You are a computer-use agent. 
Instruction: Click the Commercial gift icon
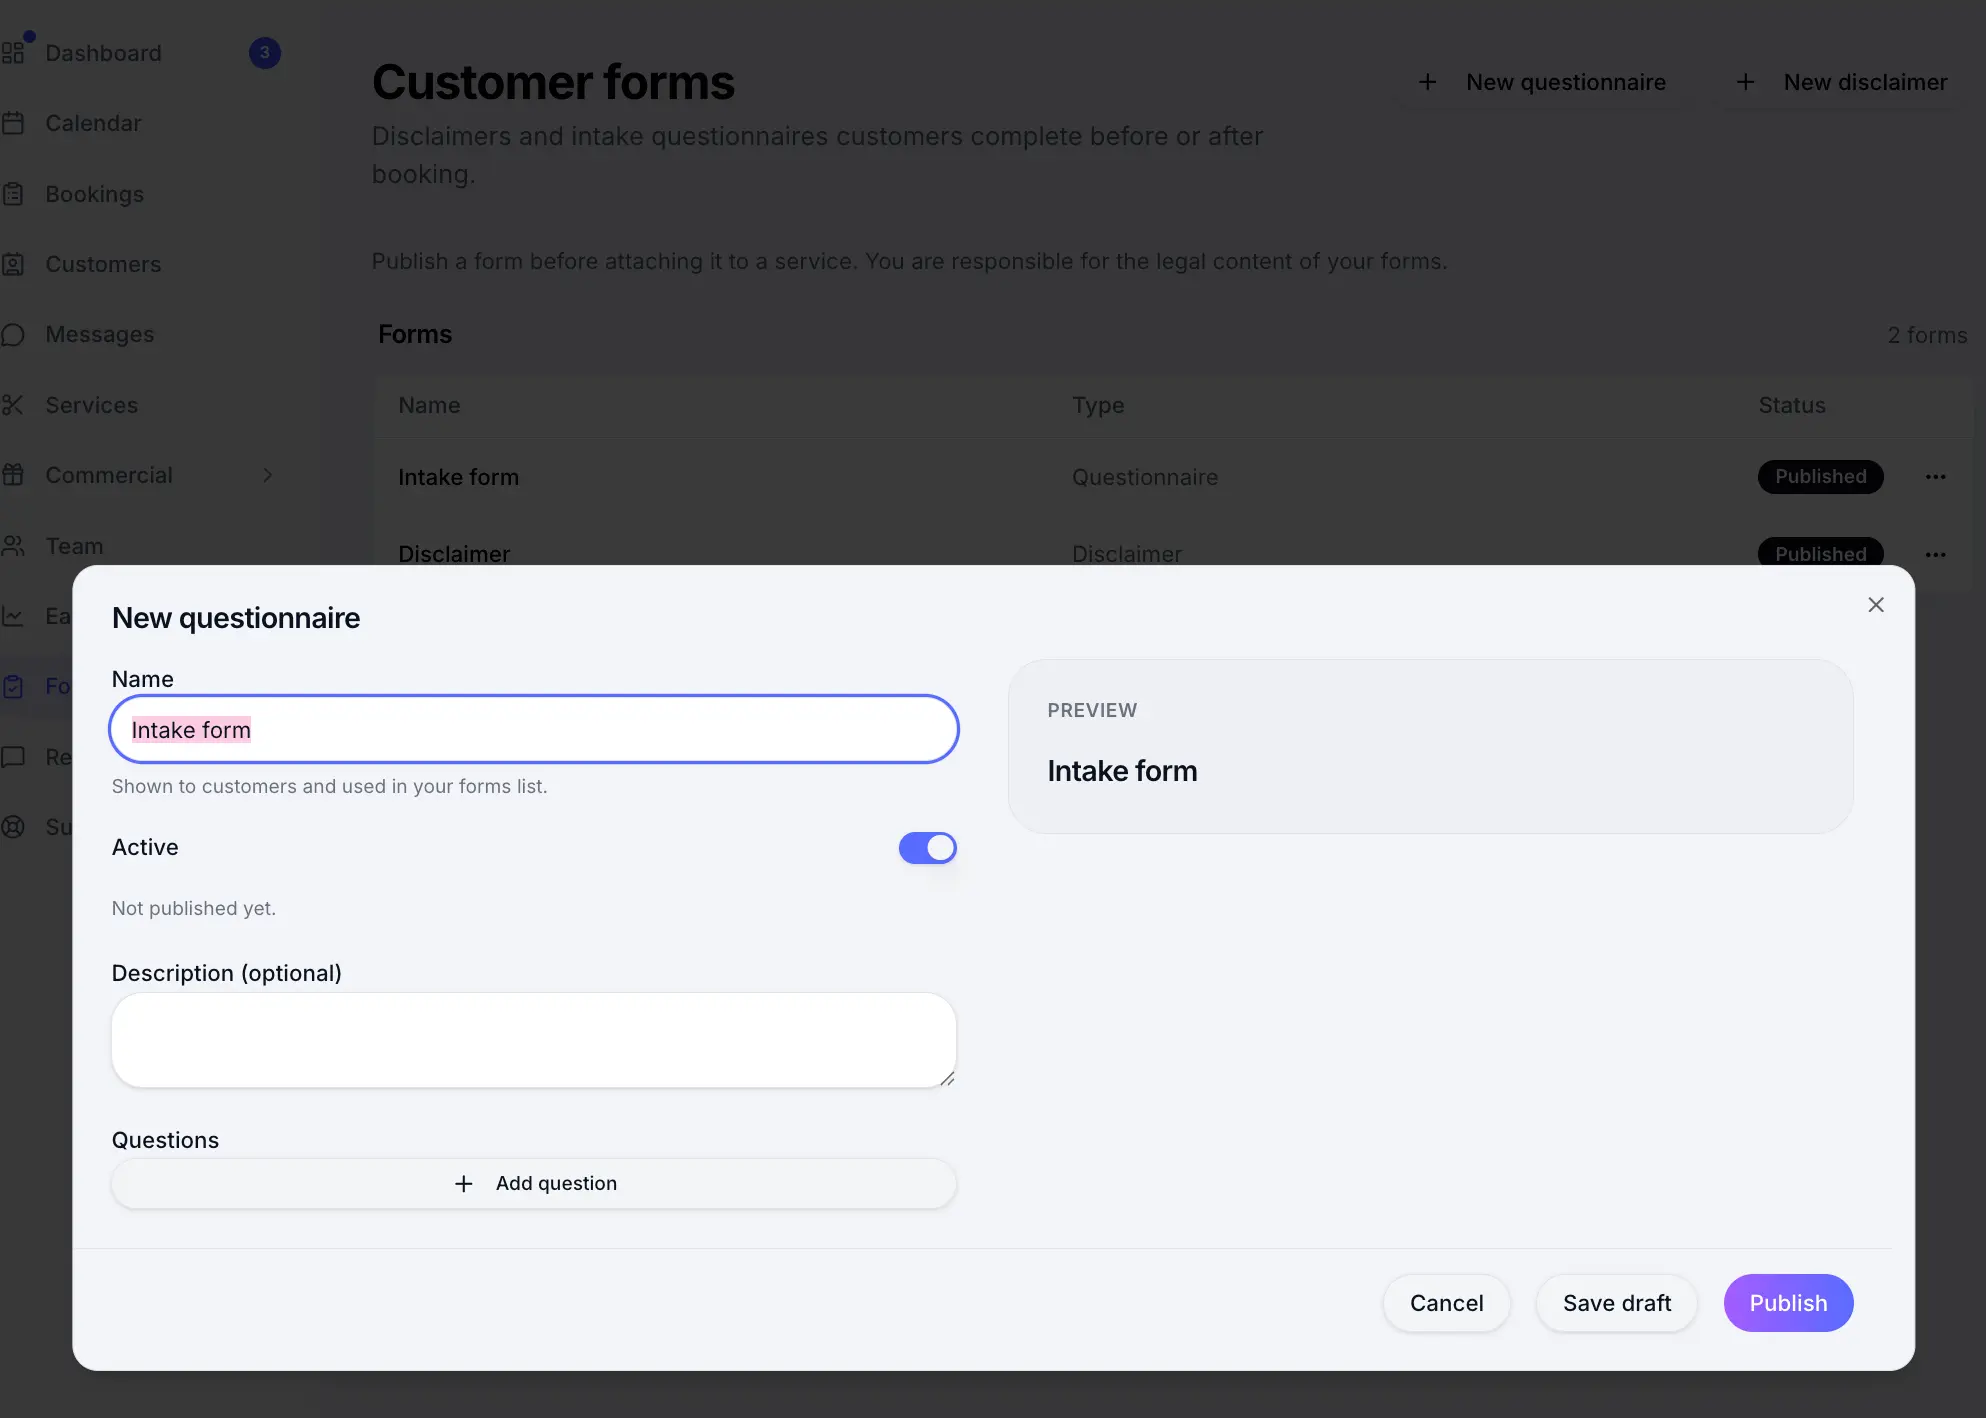13,475
